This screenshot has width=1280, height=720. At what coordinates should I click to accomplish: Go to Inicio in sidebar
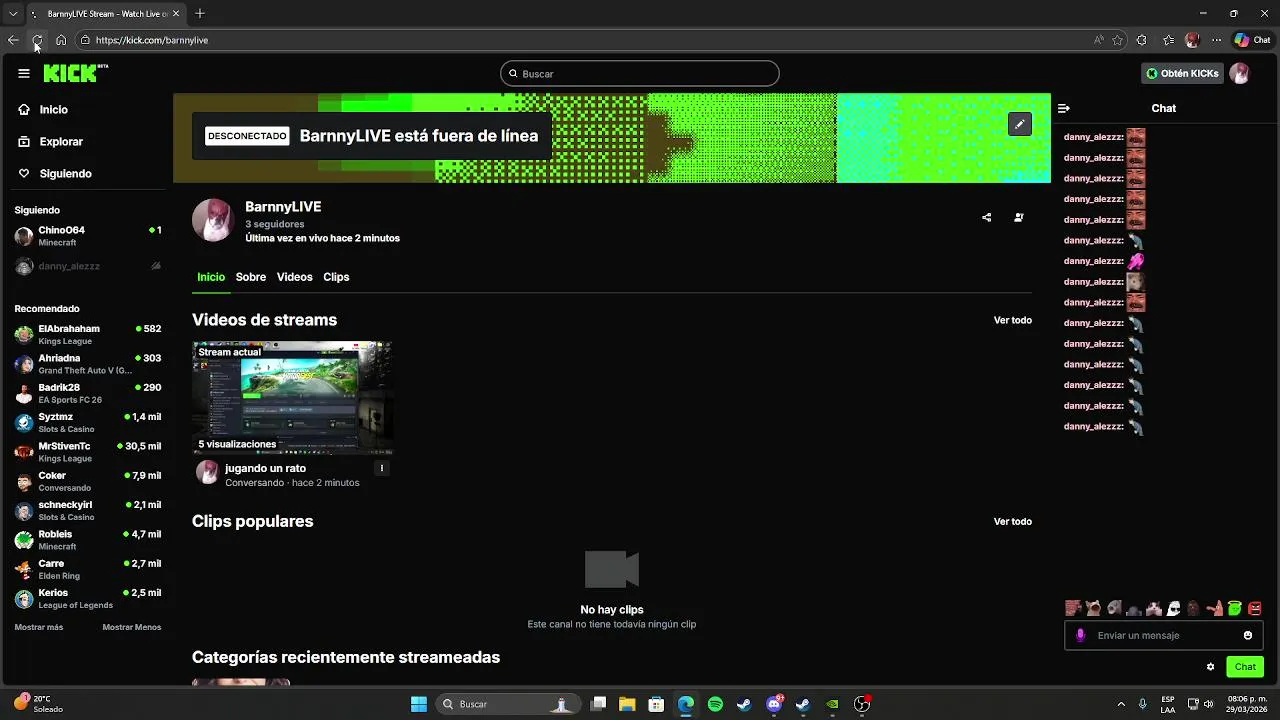click(x=43, y=110)
